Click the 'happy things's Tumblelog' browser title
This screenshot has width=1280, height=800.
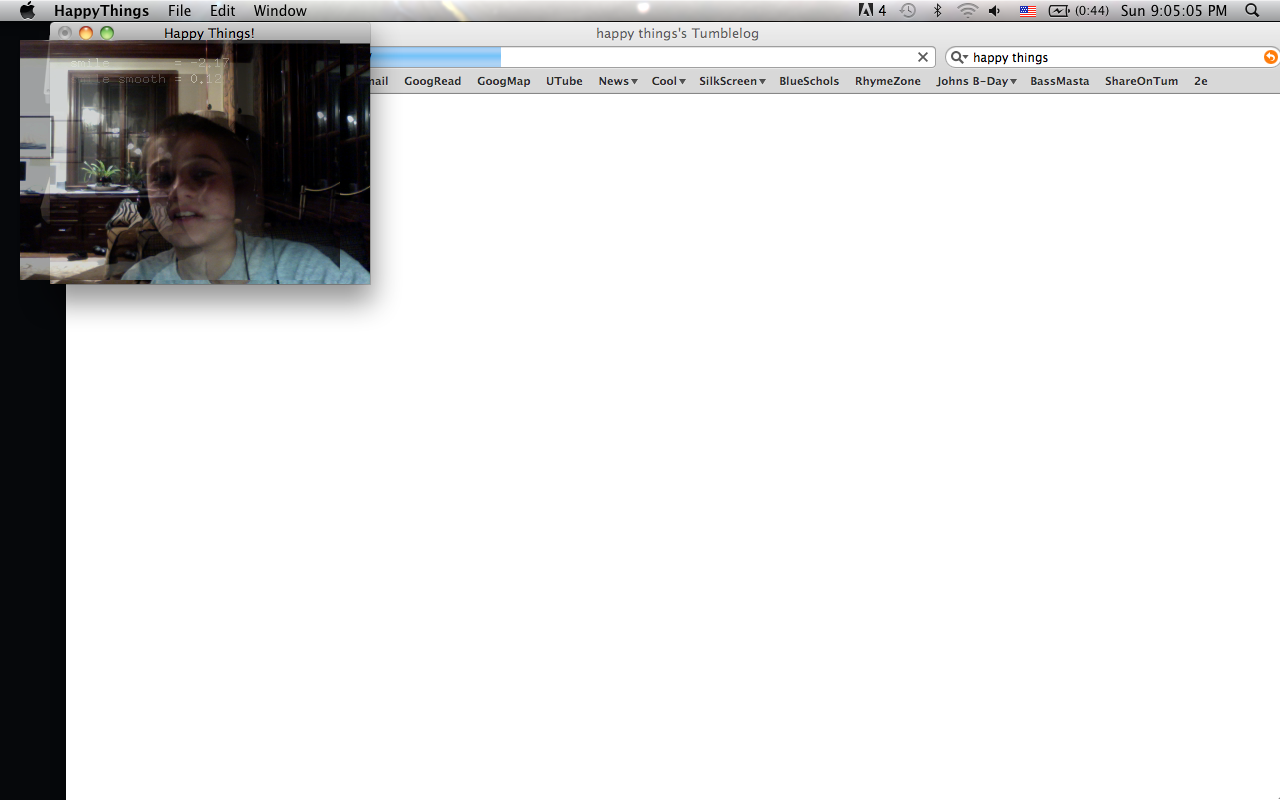pyautogui.click(x=677, y=33)
